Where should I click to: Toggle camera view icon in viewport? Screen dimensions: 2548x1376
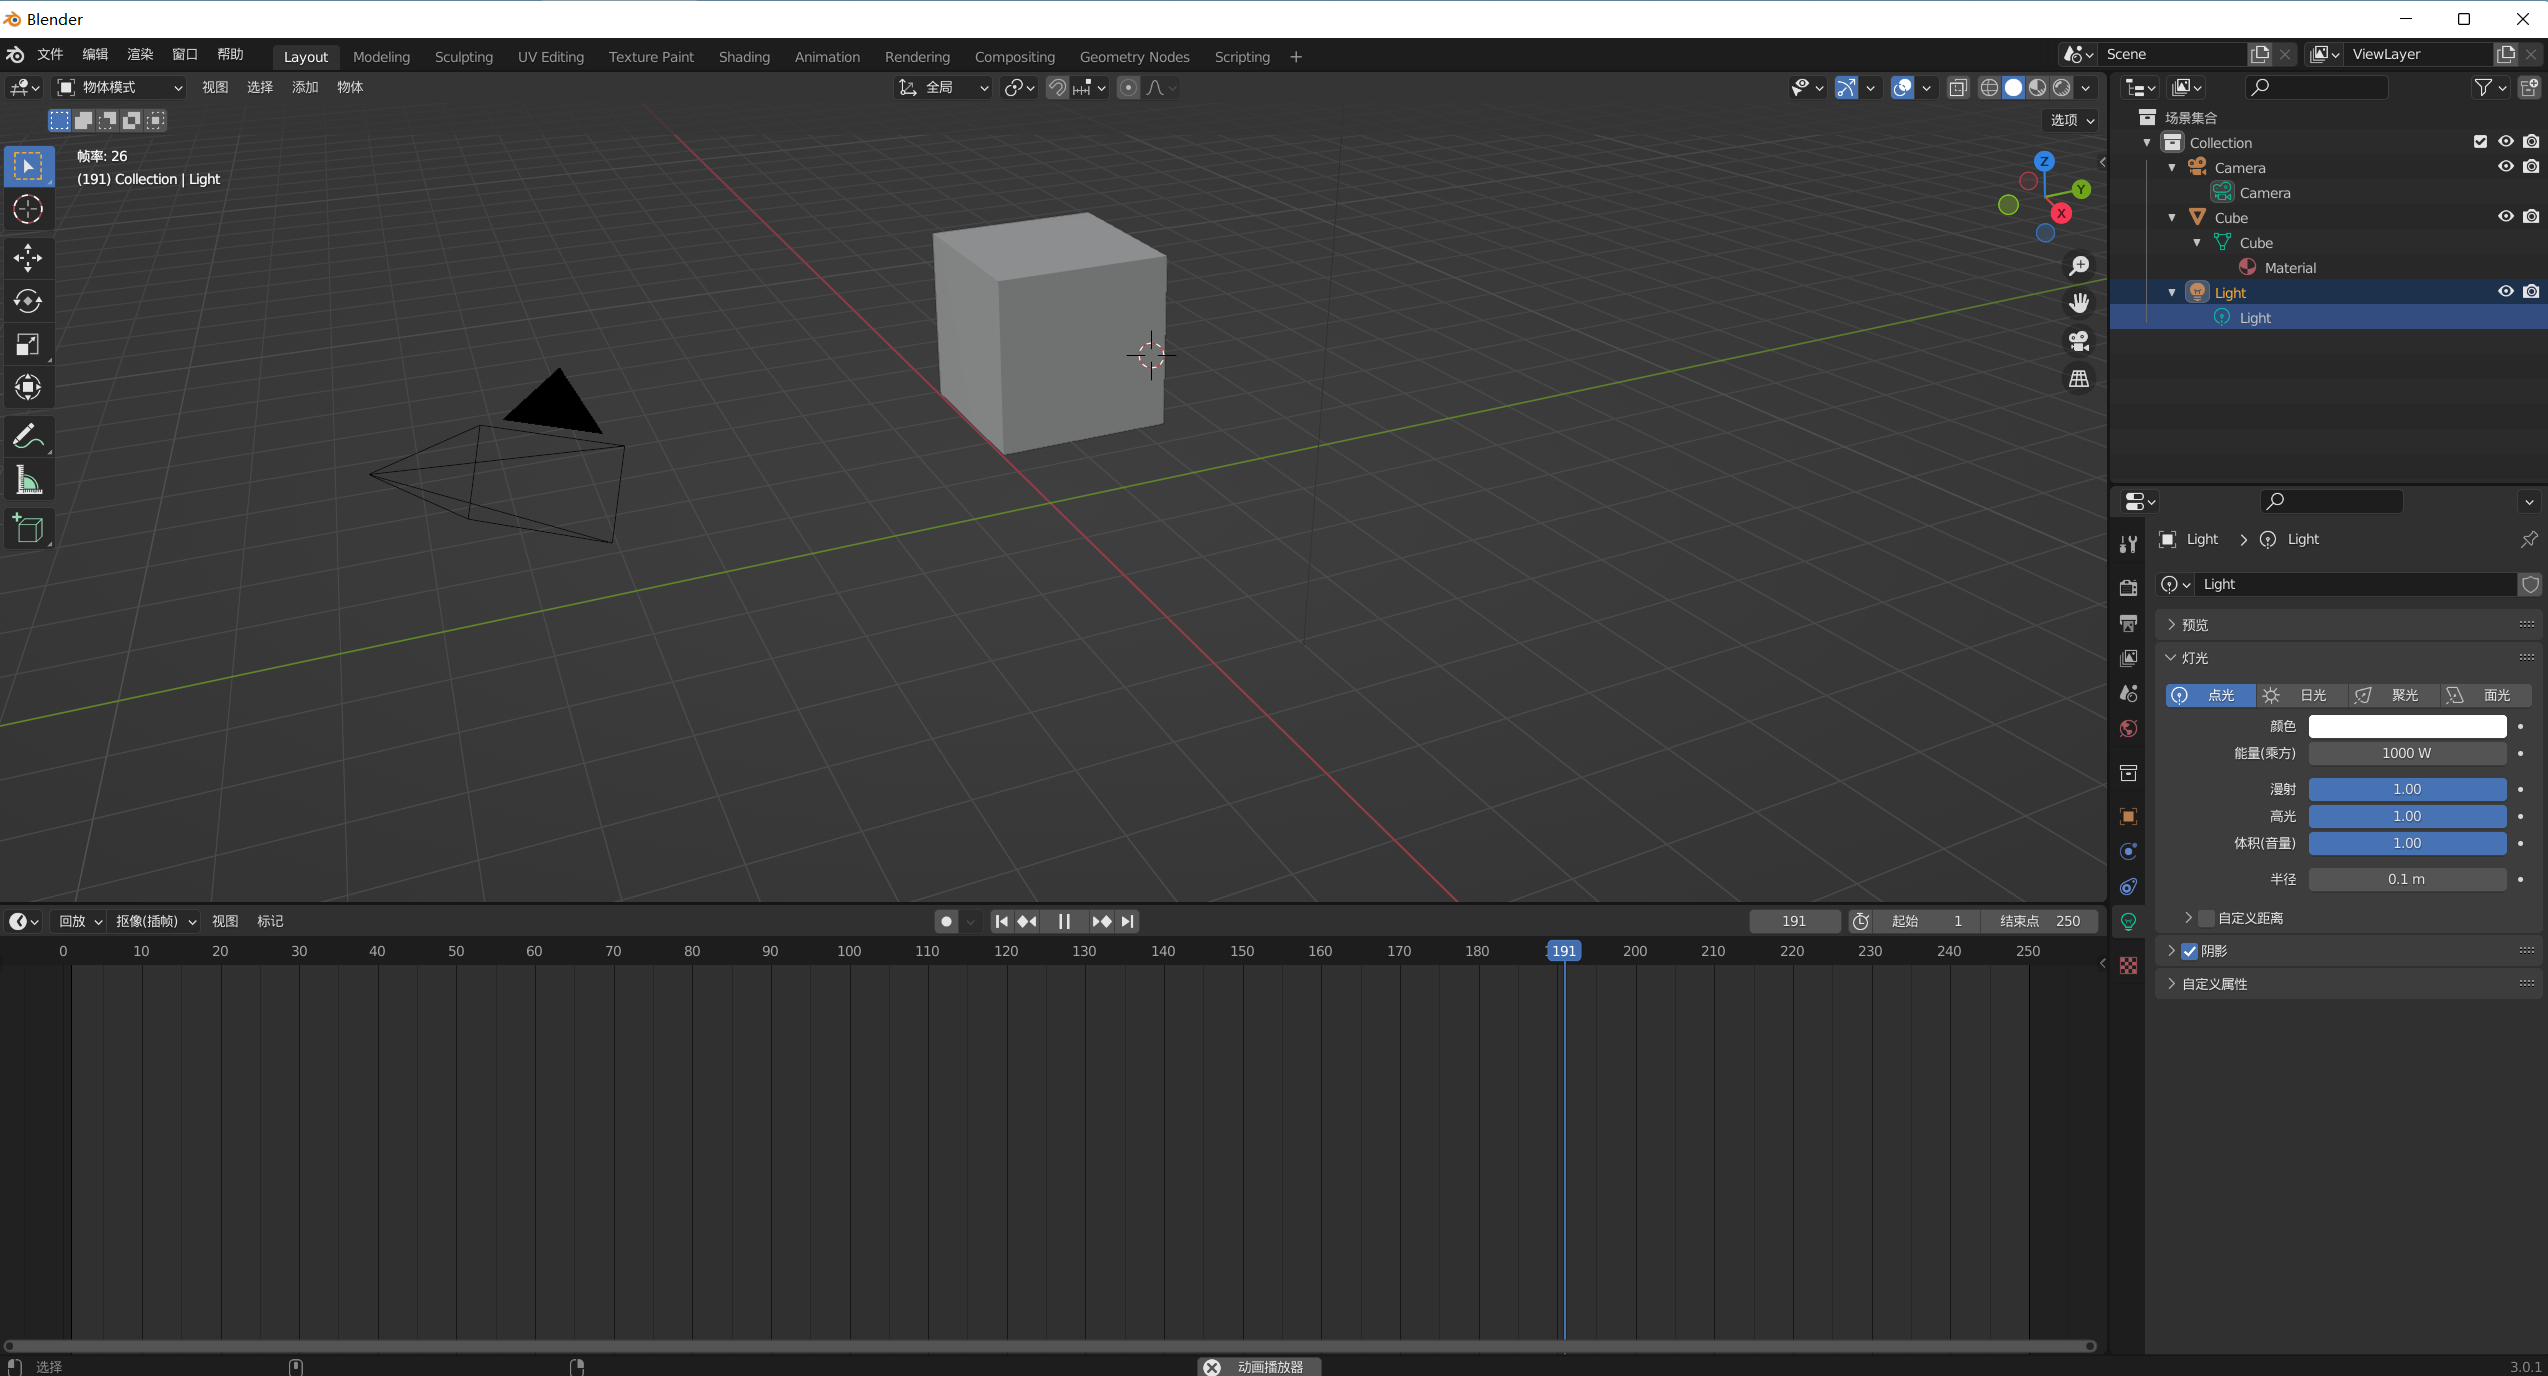tap(2079, 341)
